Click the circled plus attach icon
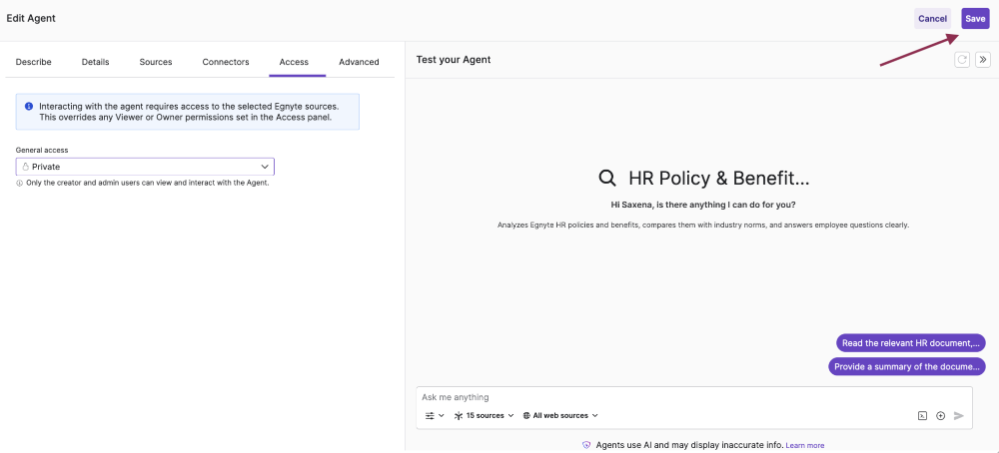This screenshot has height=453, width=999. [940, 415]
